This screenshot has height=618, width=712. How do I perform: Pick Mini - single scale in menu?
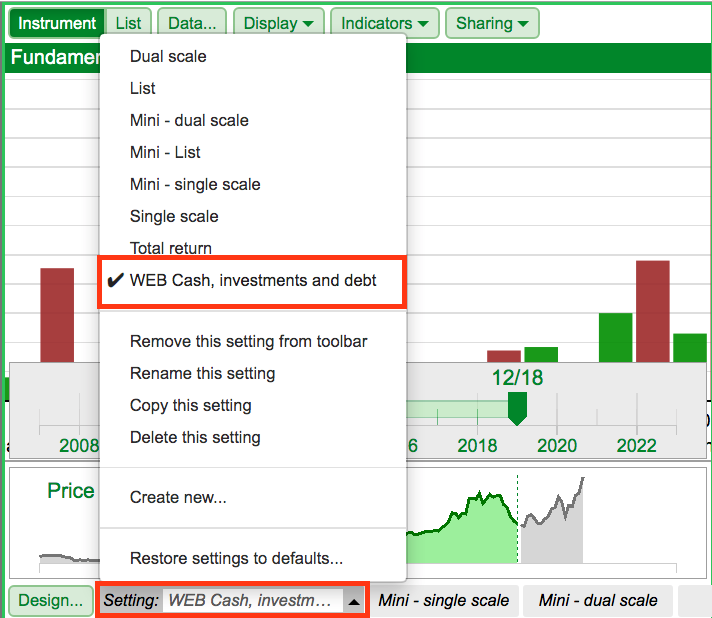(x=252, y=184)
